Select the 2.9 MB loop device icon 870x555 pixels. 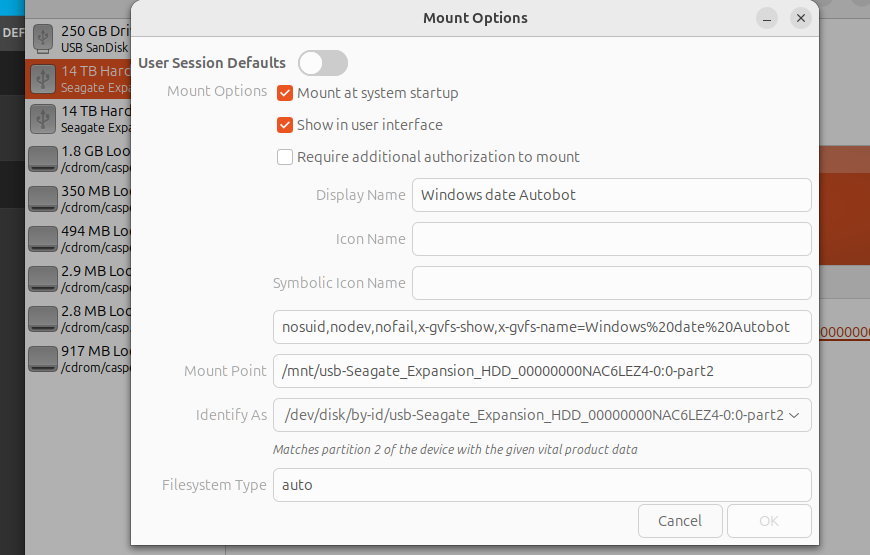43,279
